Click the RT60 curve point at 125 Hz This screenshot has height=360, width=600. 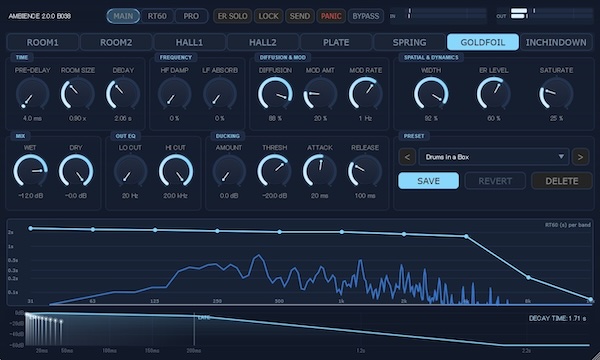click(155, 230)
